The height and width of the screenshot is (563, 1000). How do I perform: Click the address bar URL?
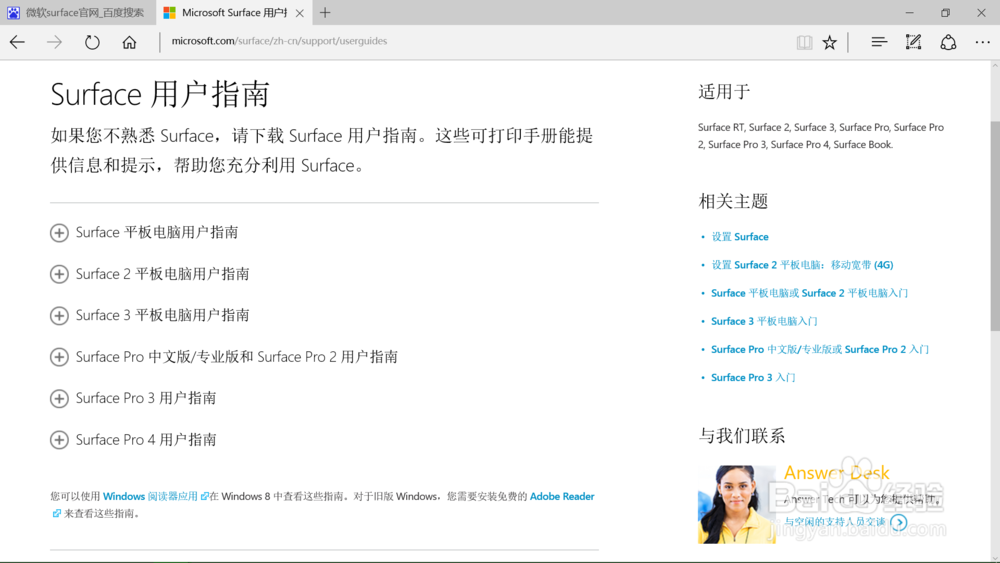(279, 41)
